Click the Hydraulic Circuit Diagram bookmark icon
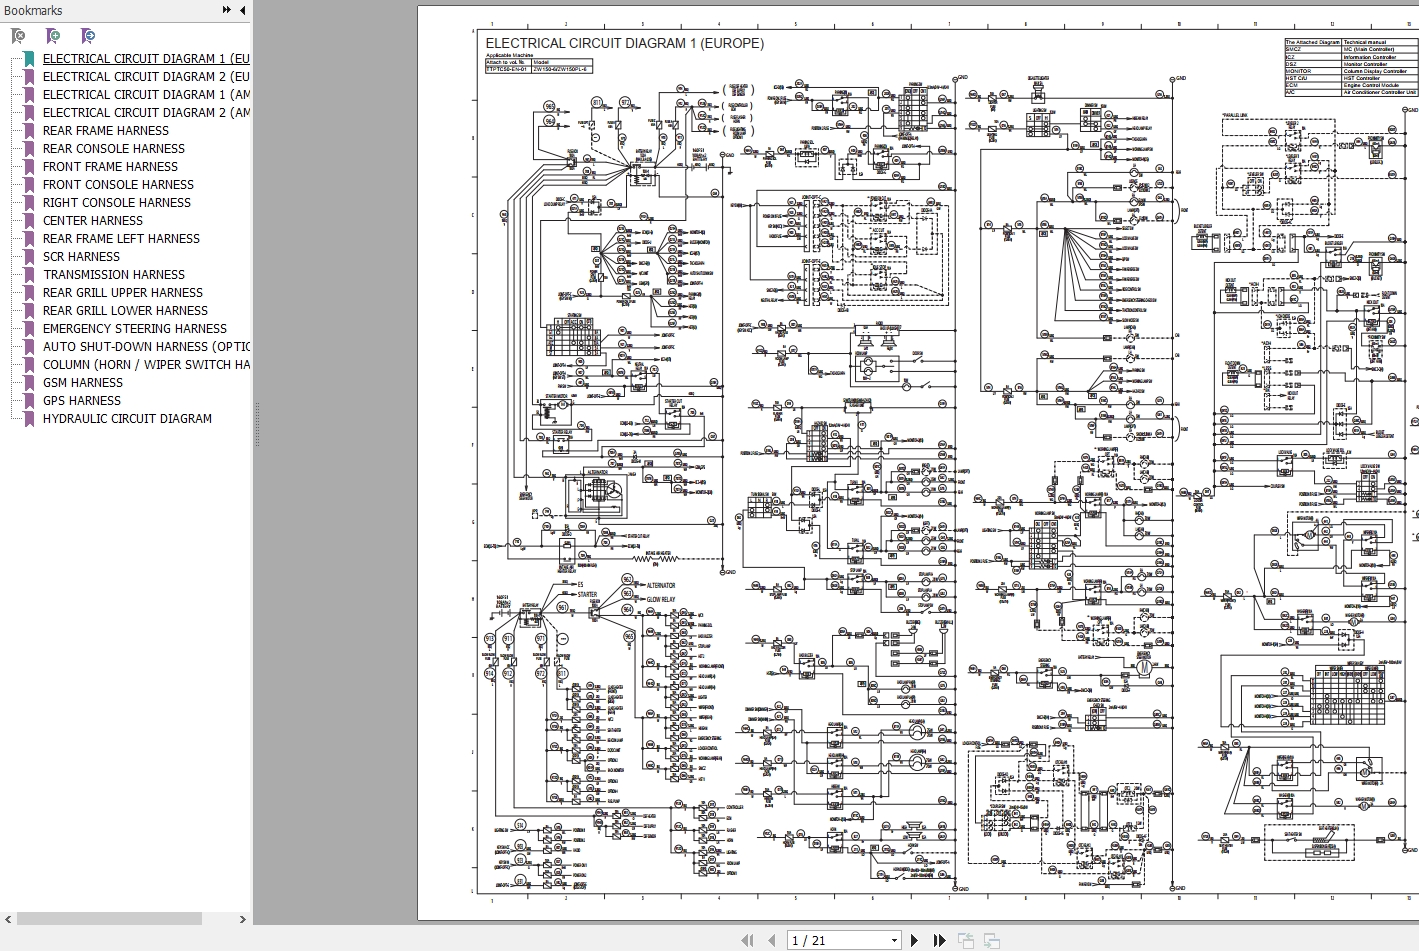This screenshot has width=1419, height=951. (x=29, y=419)
